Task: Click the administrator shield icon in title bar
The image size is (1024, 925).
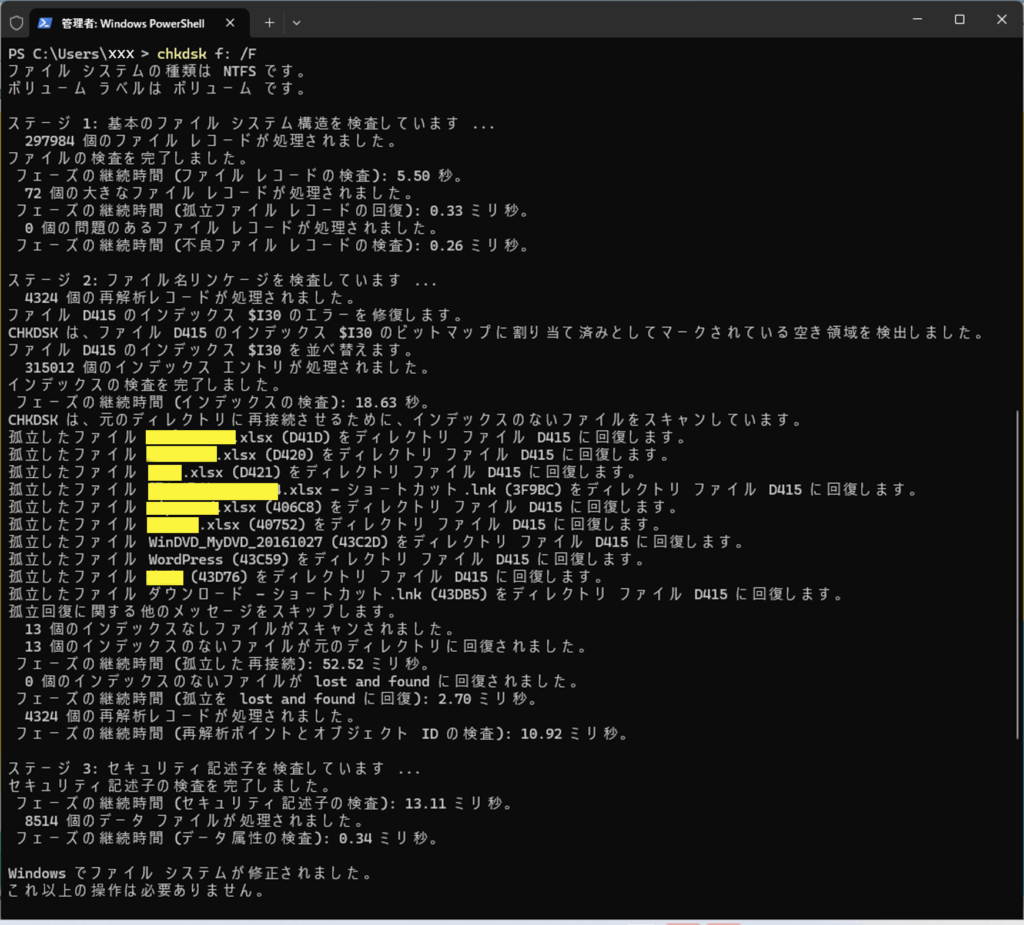Action: click(x=16, y=21)
